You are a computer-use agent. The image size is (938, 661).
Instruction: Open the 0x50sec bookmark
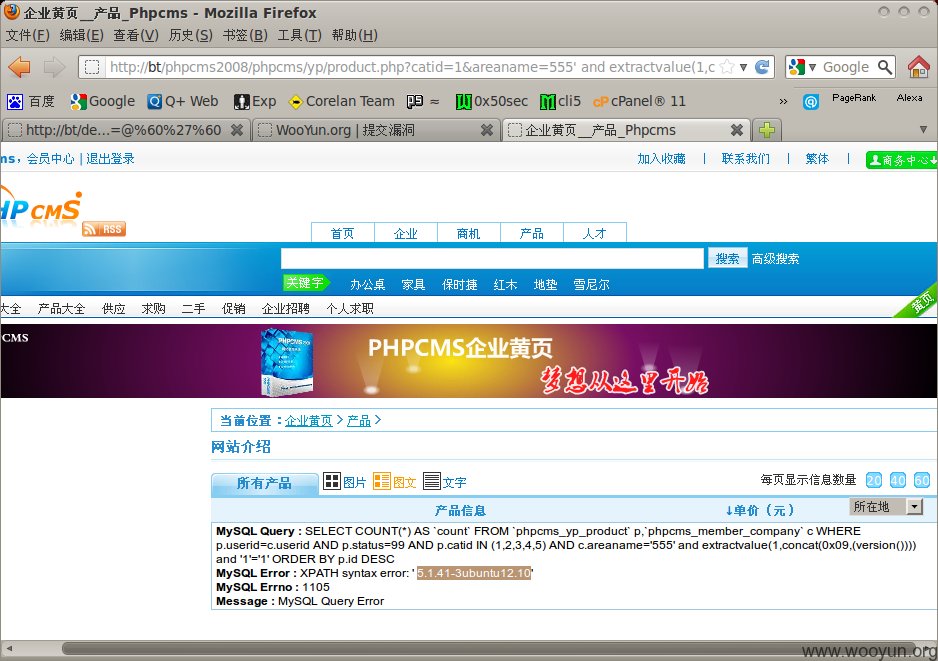tap(492, 102)
